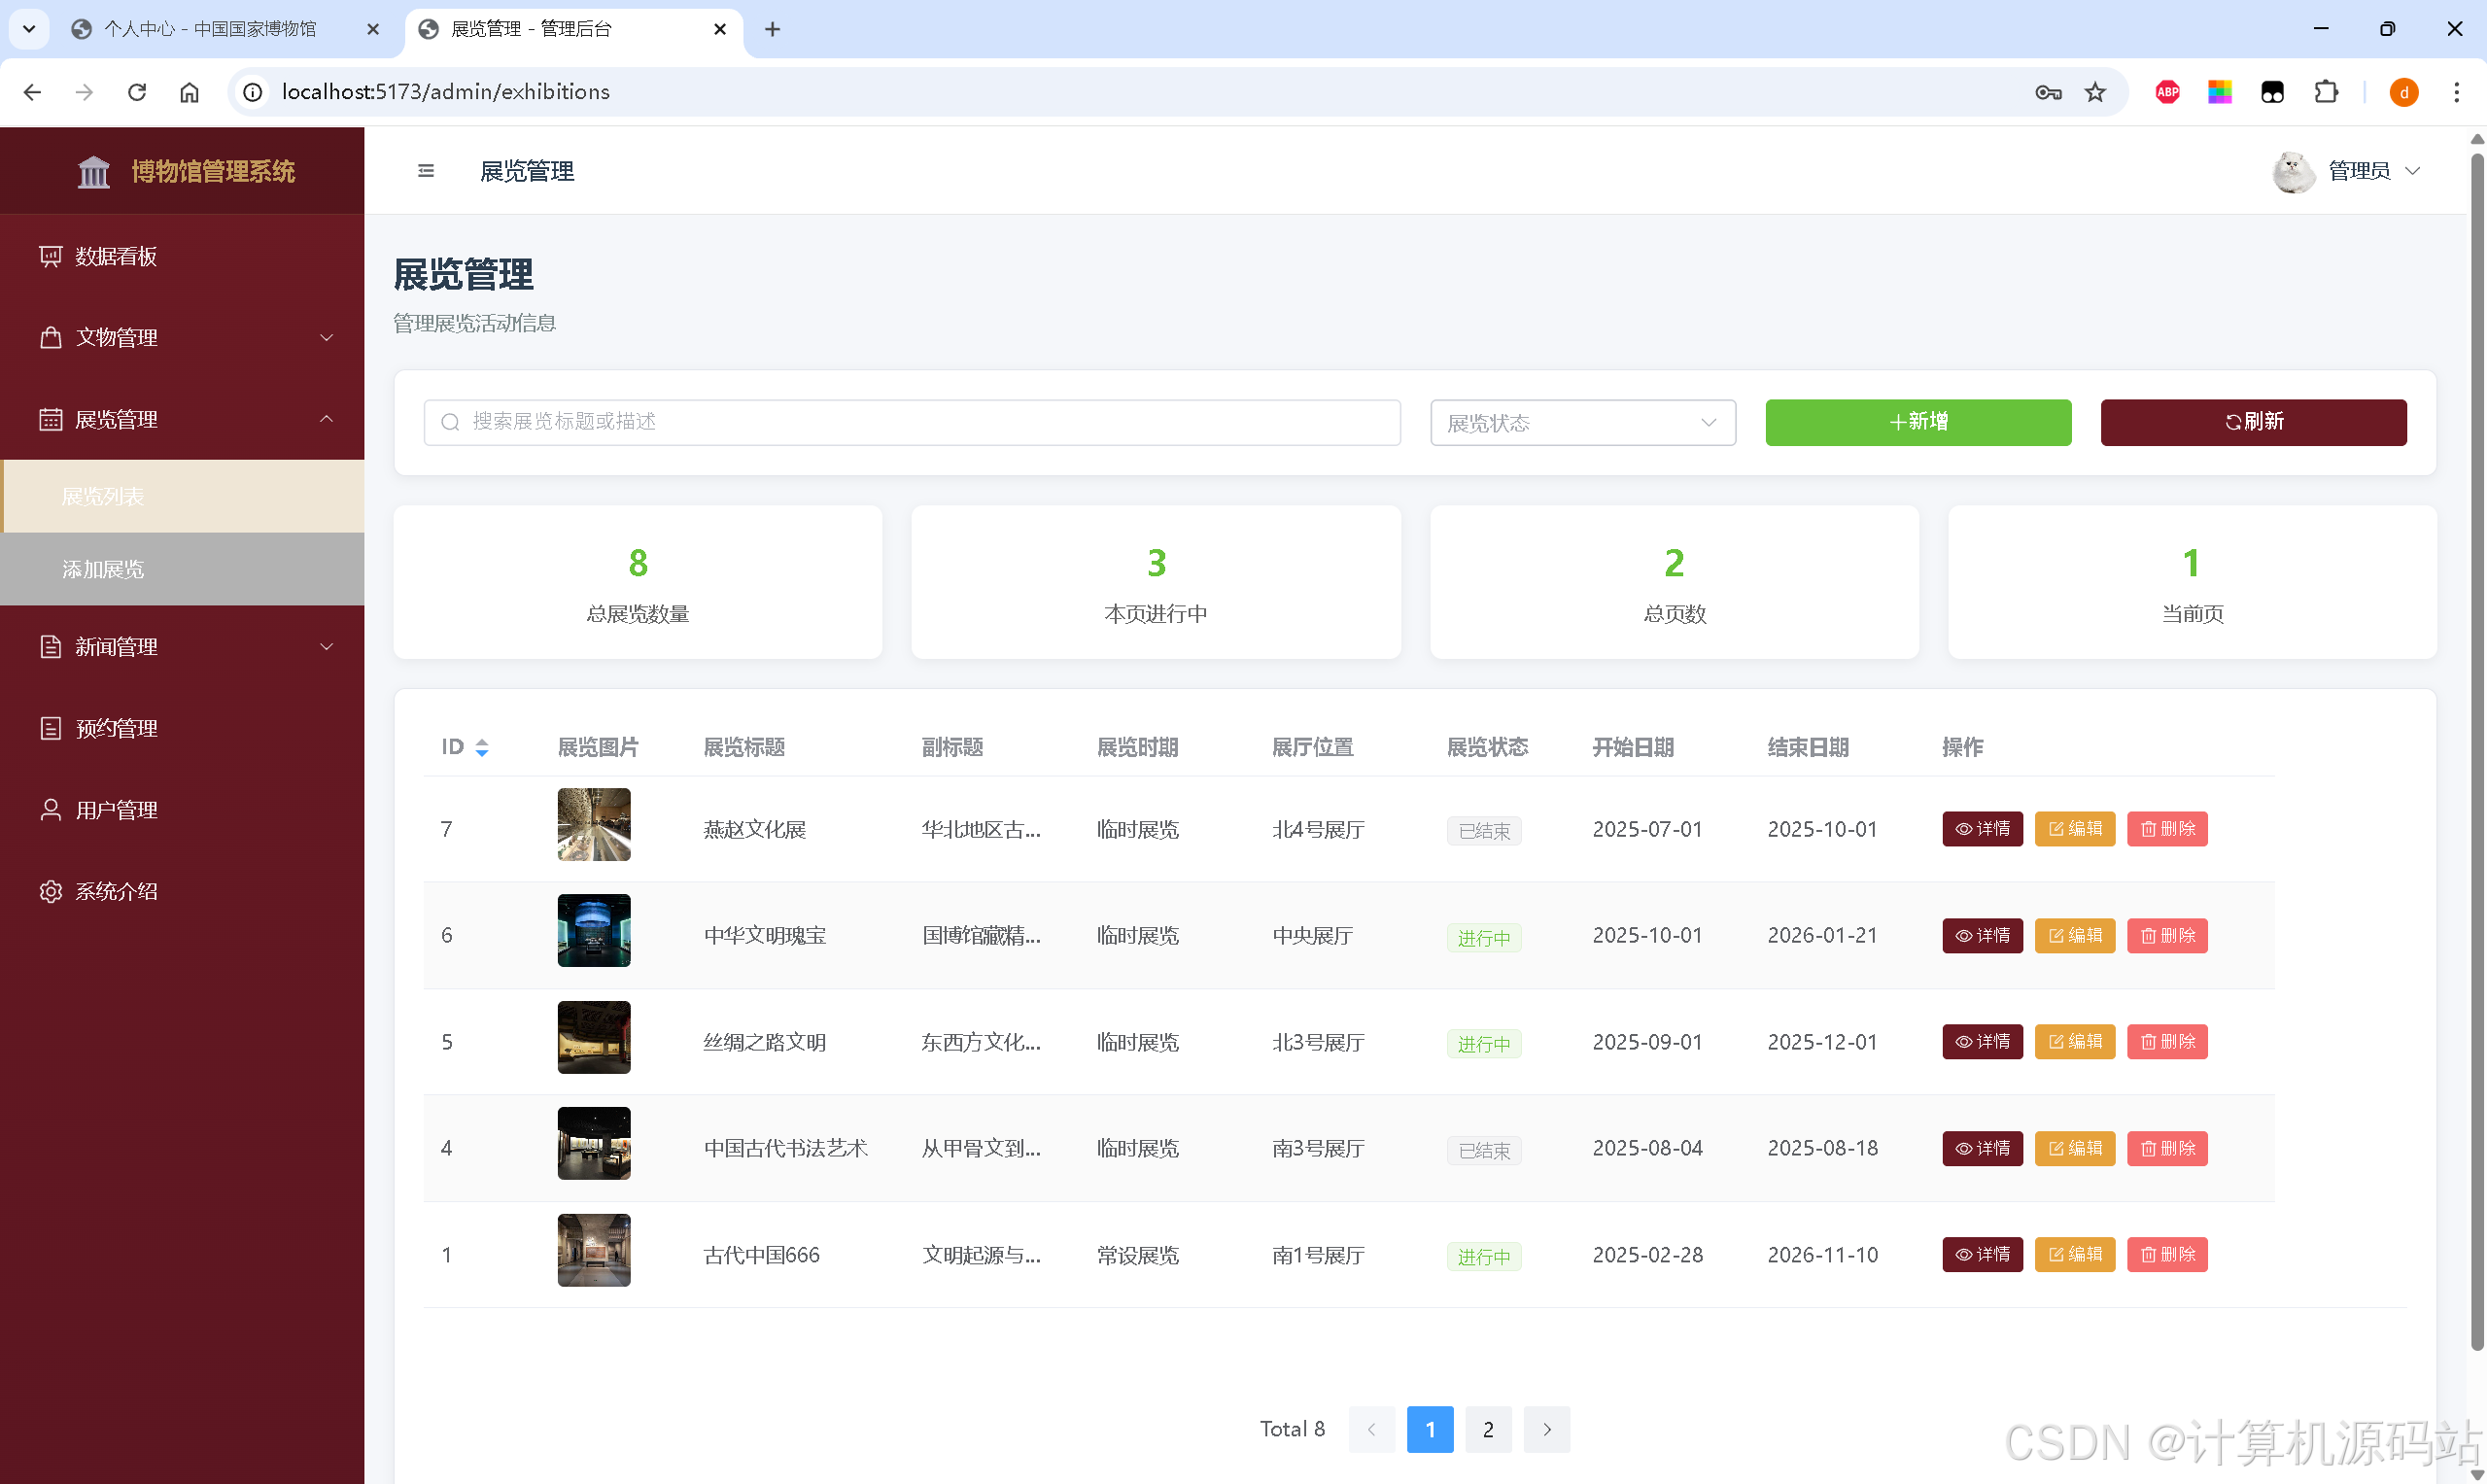Click the AdBlock Plus extension icon
Viewport: 2487px width, 1484px height.
coord(2167,92)
